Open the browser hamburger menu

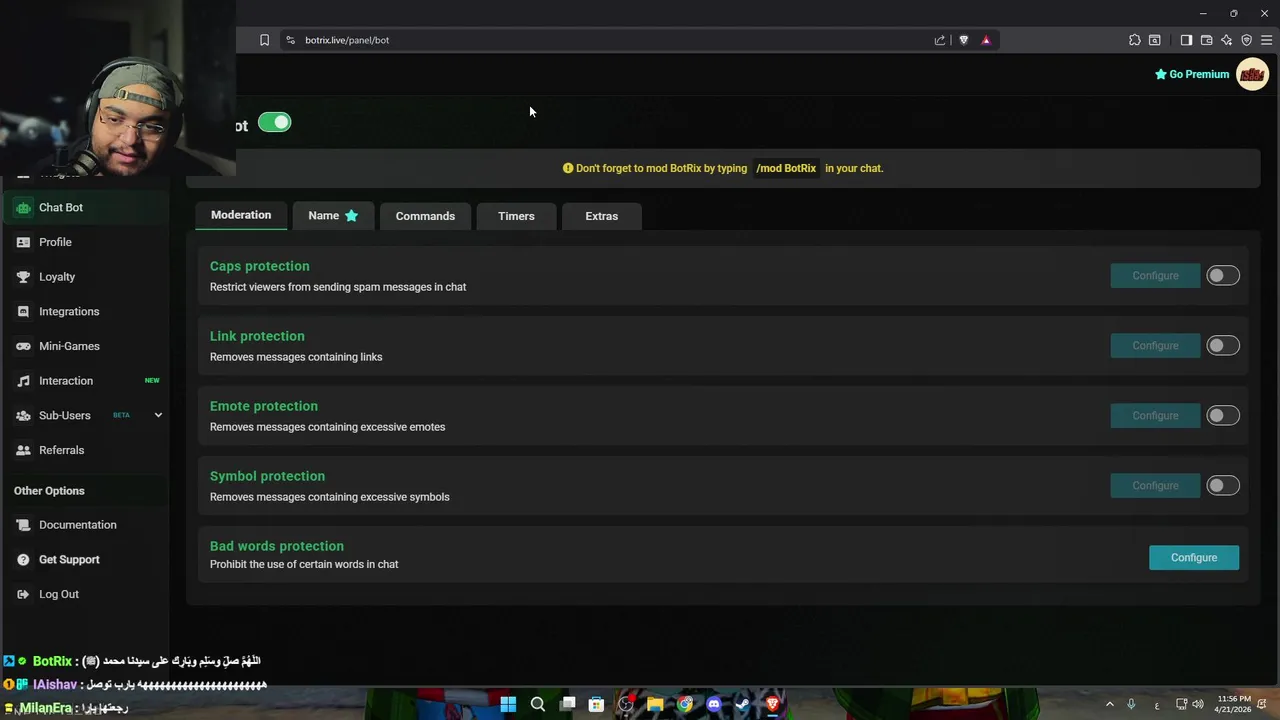pyautogui.click(x=1266, y=40)
